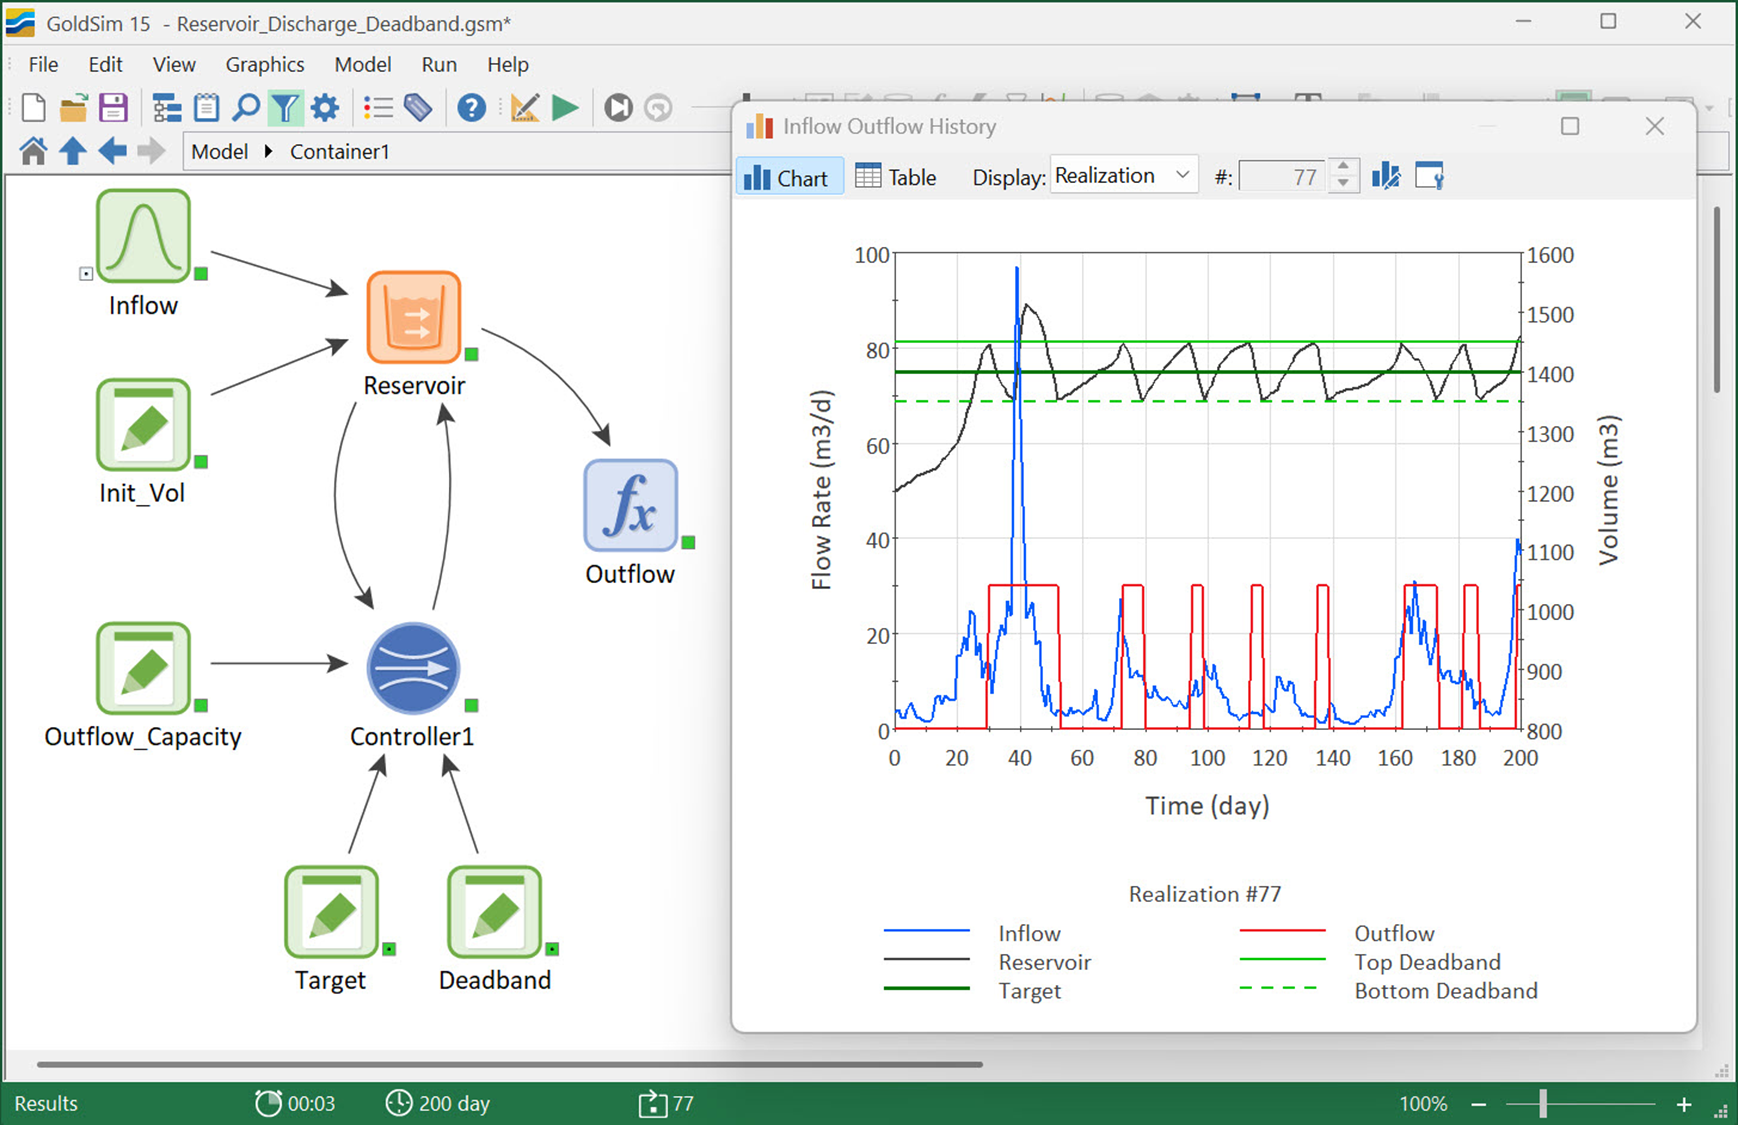Select the Controller1 element icon
The image size is (1738, 1125).
point(413,668)
